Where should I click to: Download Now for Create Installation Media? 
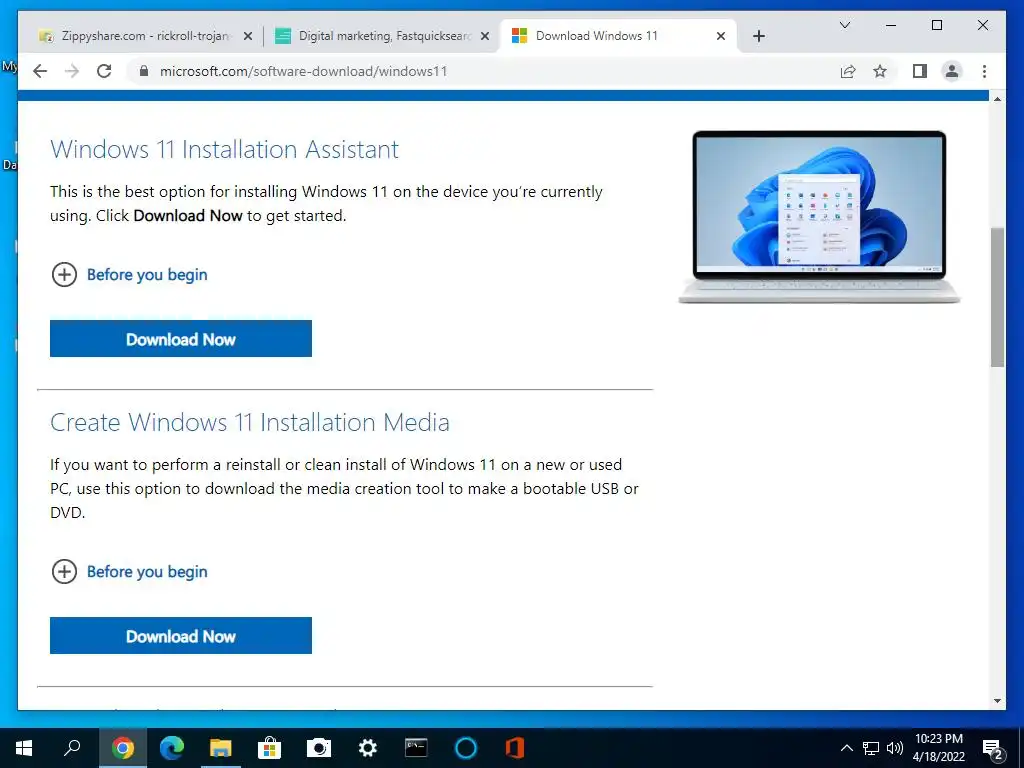pyautogui.click(x=181, y=635)
